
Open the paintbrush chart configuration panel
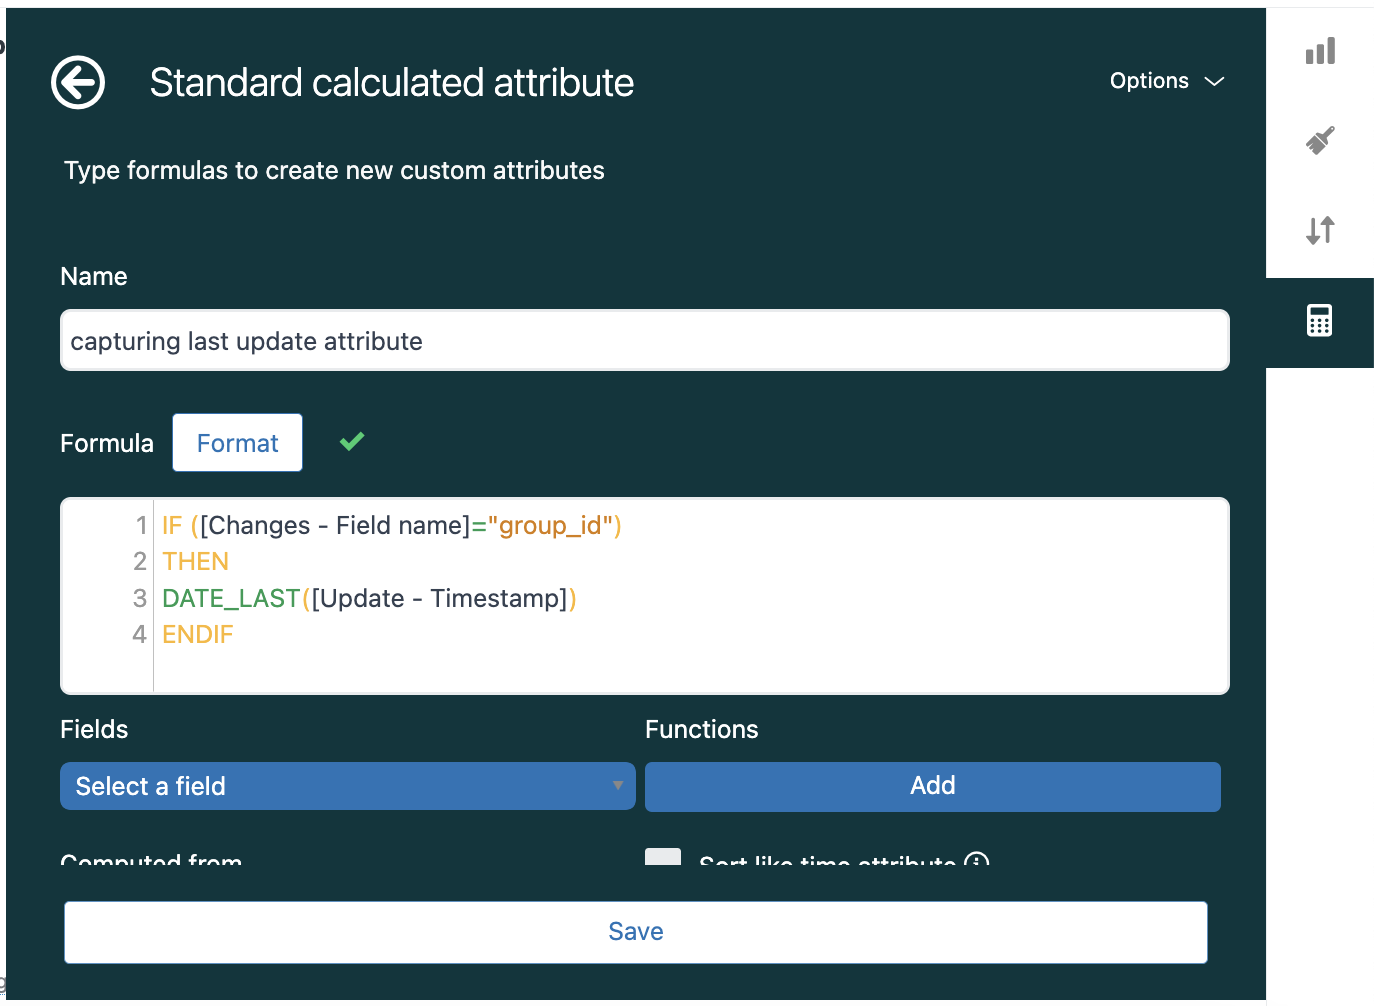pyautogui.click(x=1320, y=141)
